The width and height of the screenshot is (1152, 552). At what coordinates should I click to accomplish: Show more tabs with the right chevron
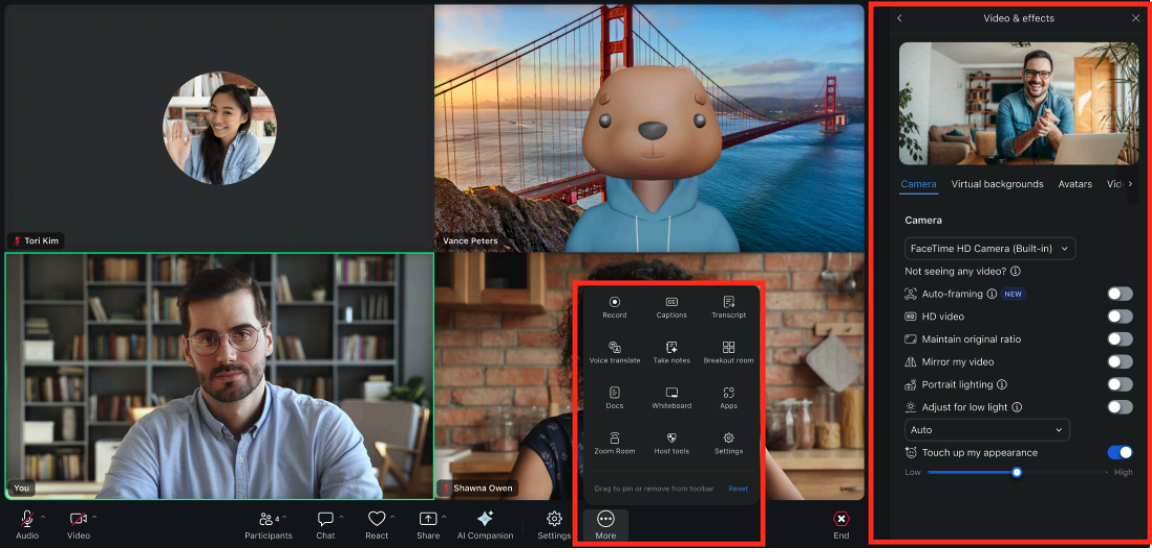(x=1130, y=184)
